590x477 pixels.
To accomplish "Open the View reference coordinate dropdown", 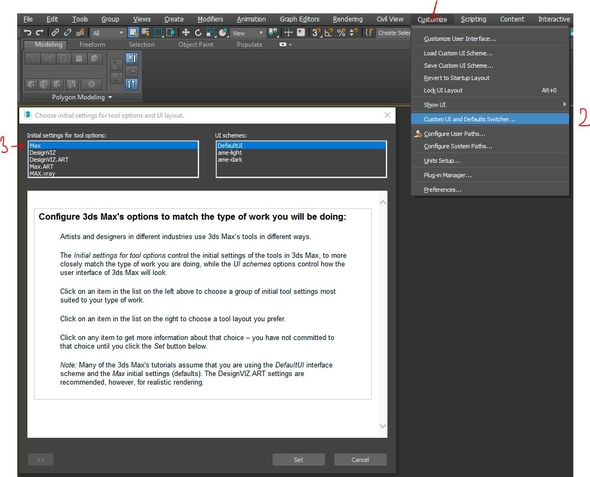I will pos(247,33).
